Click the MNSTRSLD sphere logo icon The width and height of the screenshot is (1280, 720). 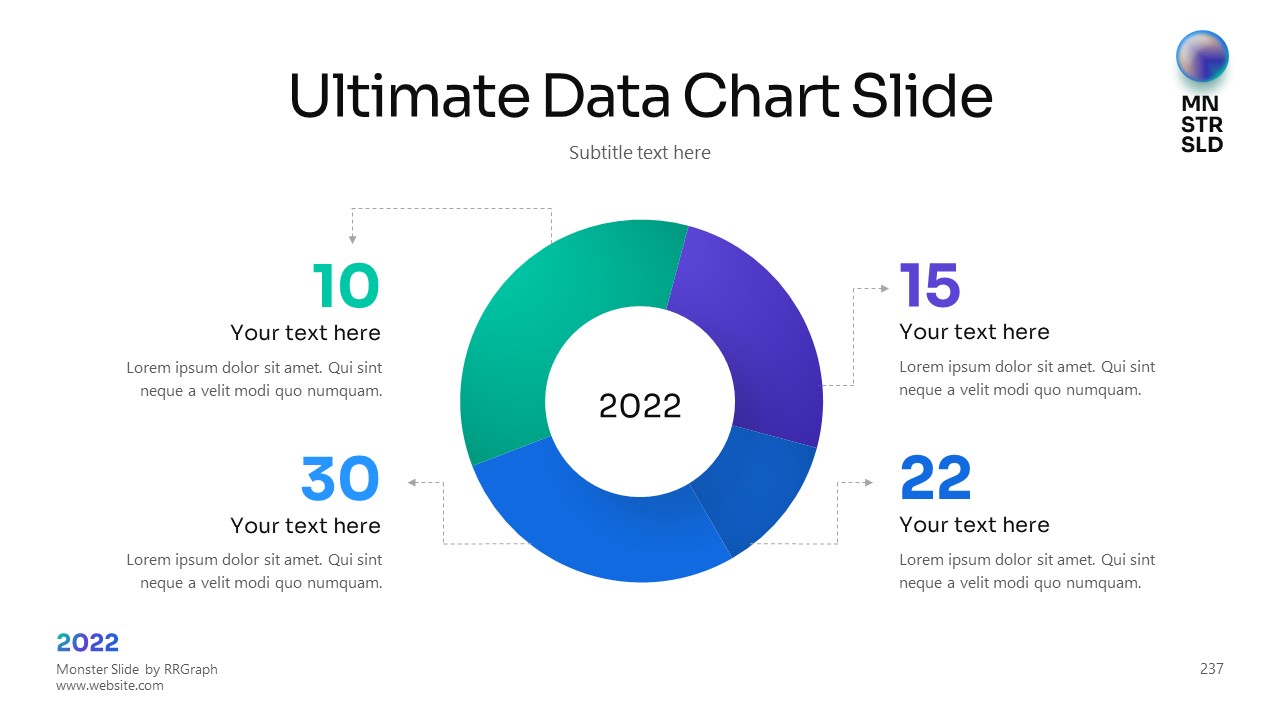pyautogui.click(x=1202, y=56)
